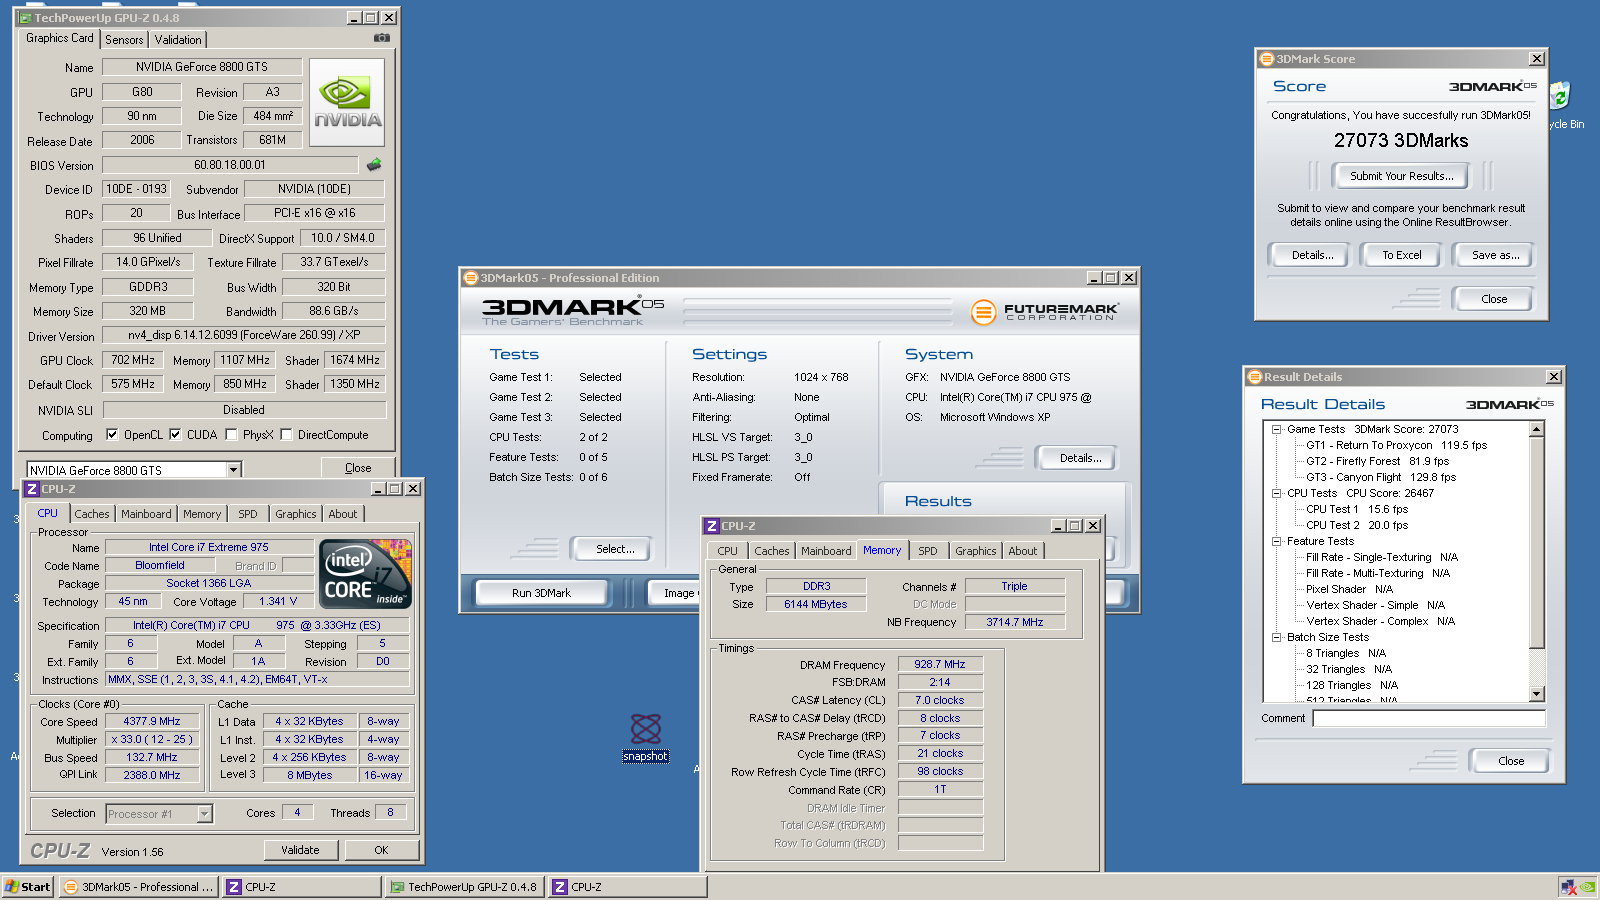Click the Comment input field
The width and height of the screenshot is (1600, 900).
(x=1429, y=718)
